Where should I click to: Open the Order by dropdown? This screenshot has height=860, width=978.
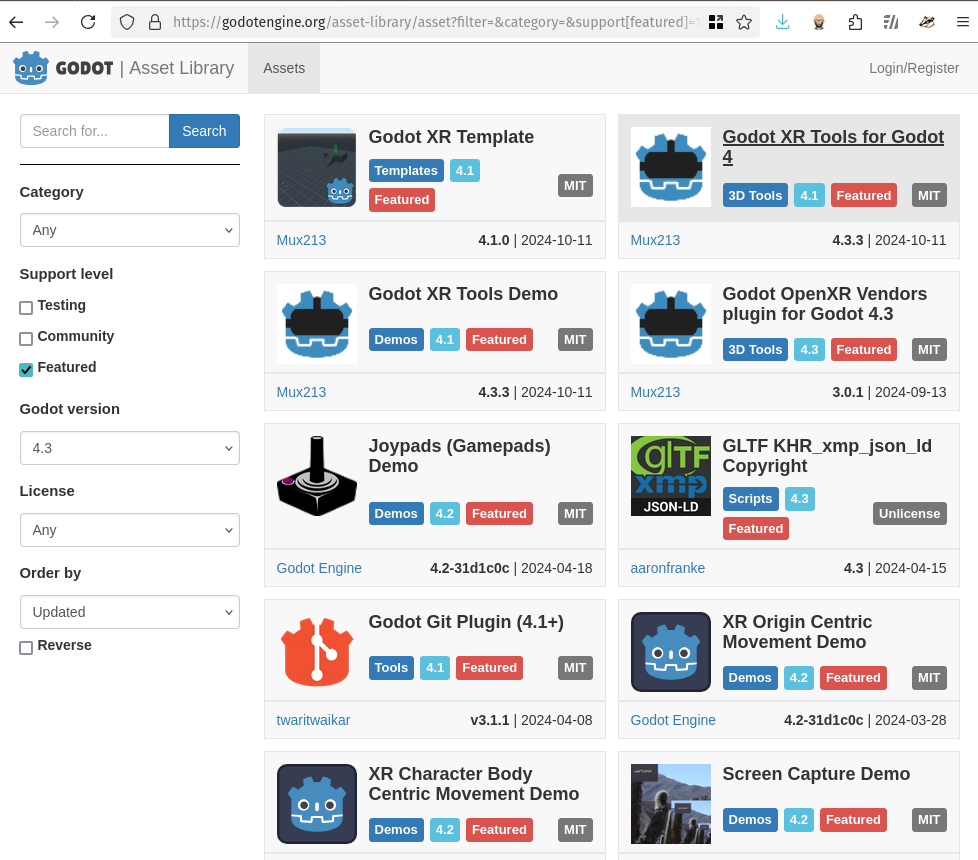point(130,612)
